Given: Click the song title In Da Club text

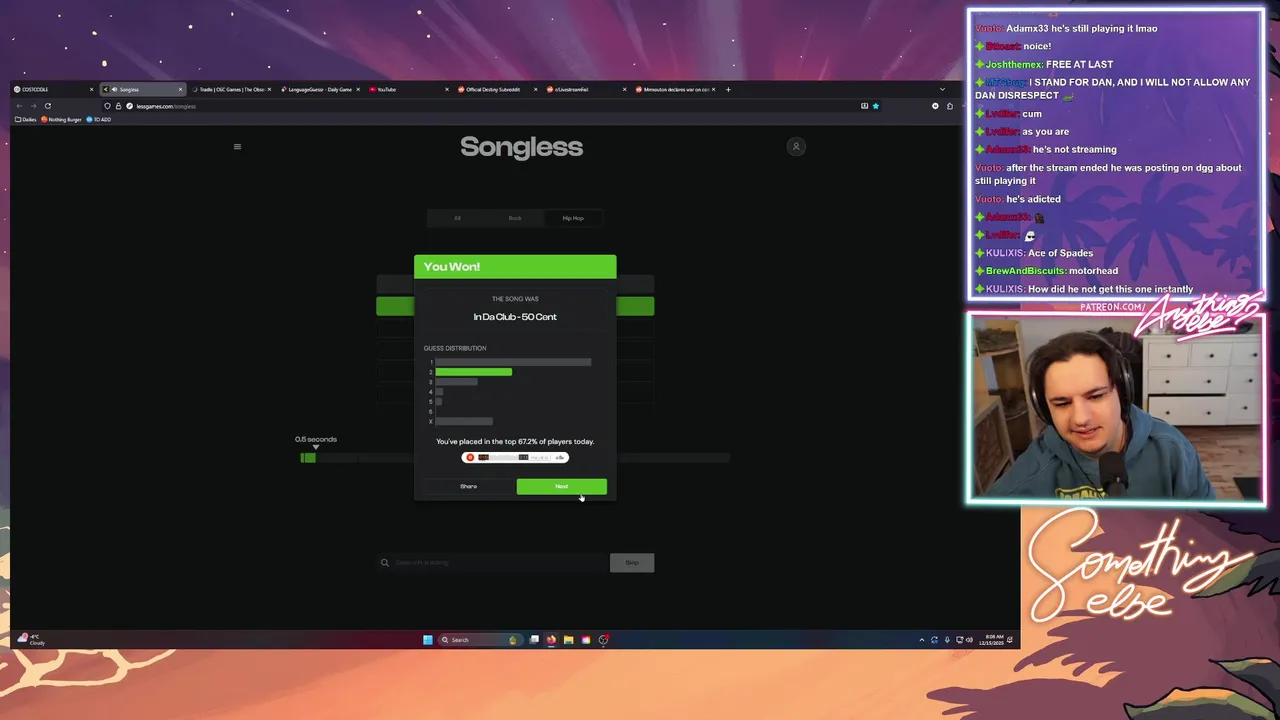Looking at the screenshot, I should (515, 317).
